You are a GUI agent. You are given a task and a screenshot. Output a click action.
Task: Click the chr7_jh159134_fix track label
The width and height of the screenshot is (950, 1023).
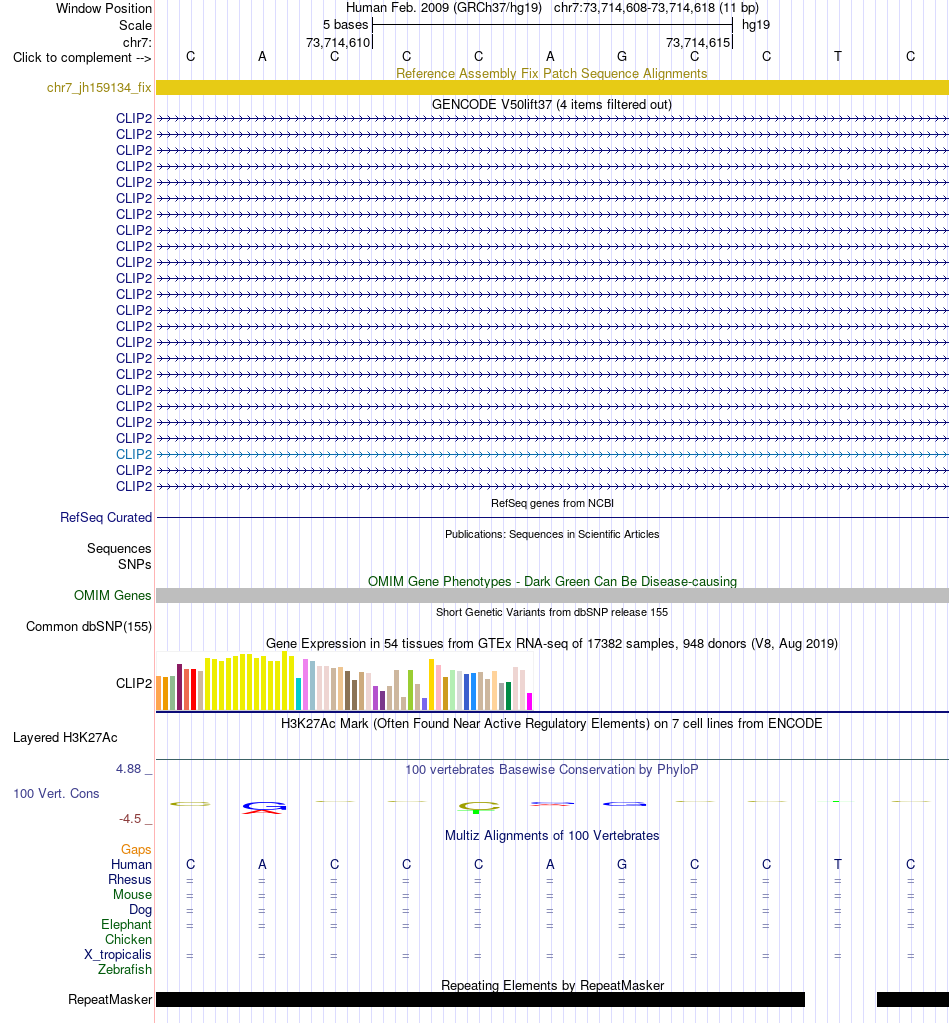click(x=99, y=87)
